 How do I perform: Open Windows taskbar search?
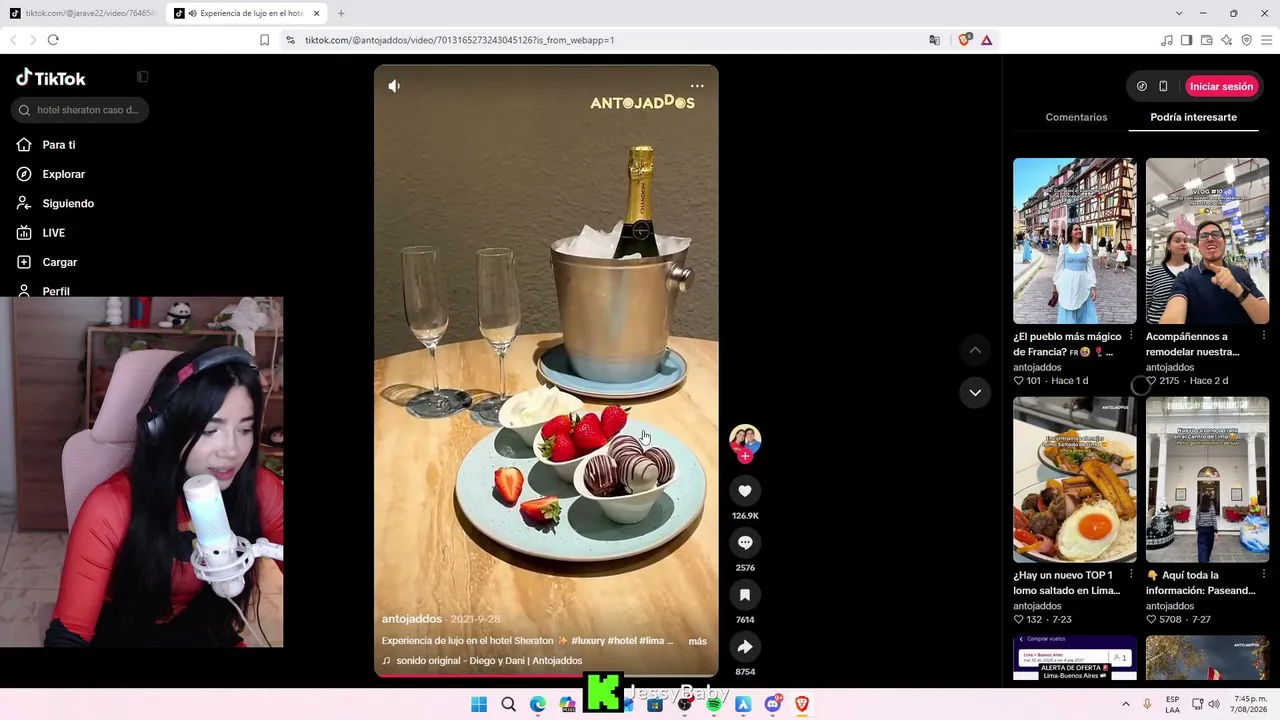tap(508, 704)
